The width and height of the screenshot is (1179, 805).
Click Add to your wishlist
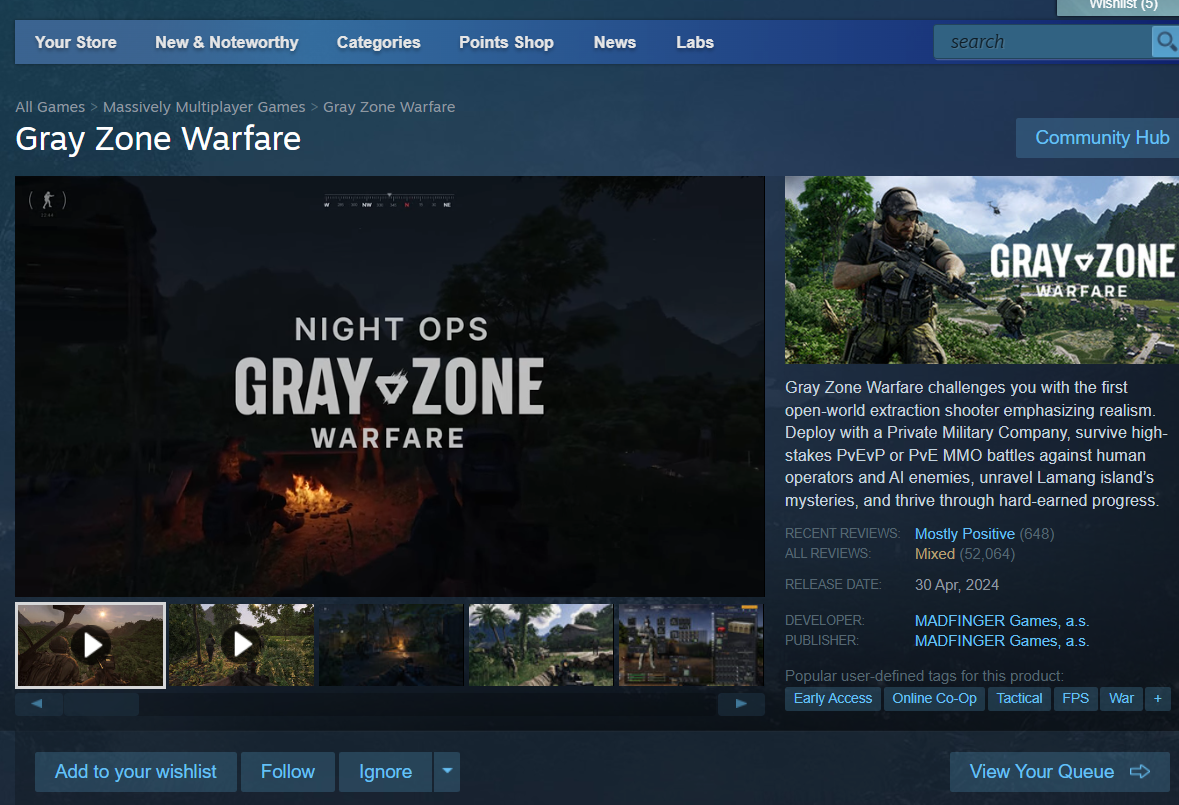coord(135,771)
